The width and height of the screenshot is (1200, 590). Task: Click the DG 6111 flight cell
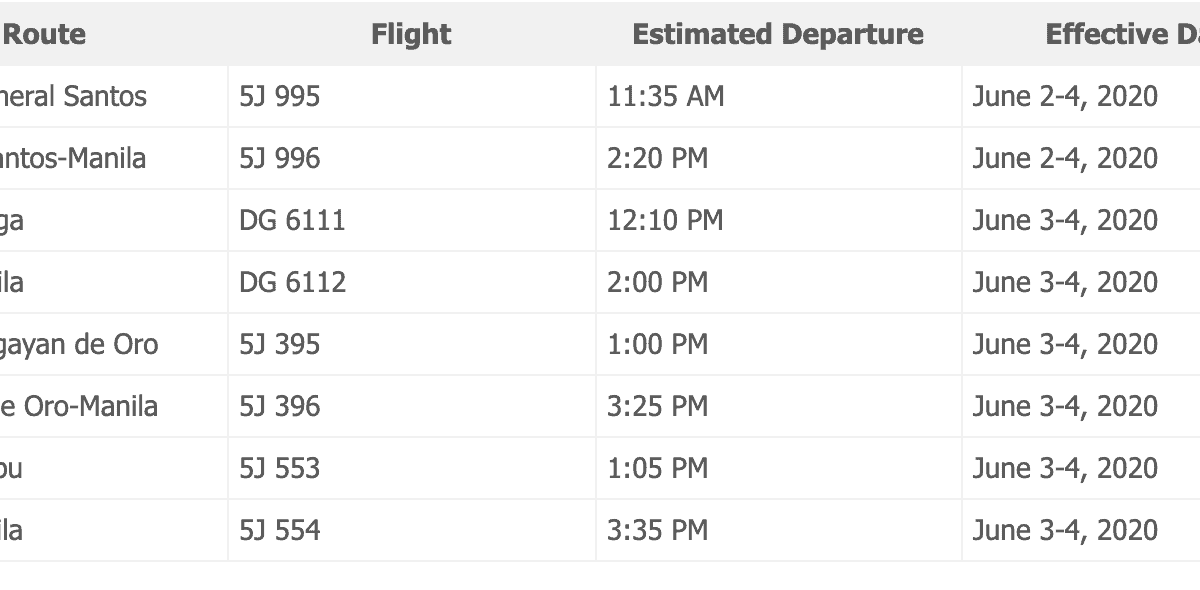pos(292,221)
